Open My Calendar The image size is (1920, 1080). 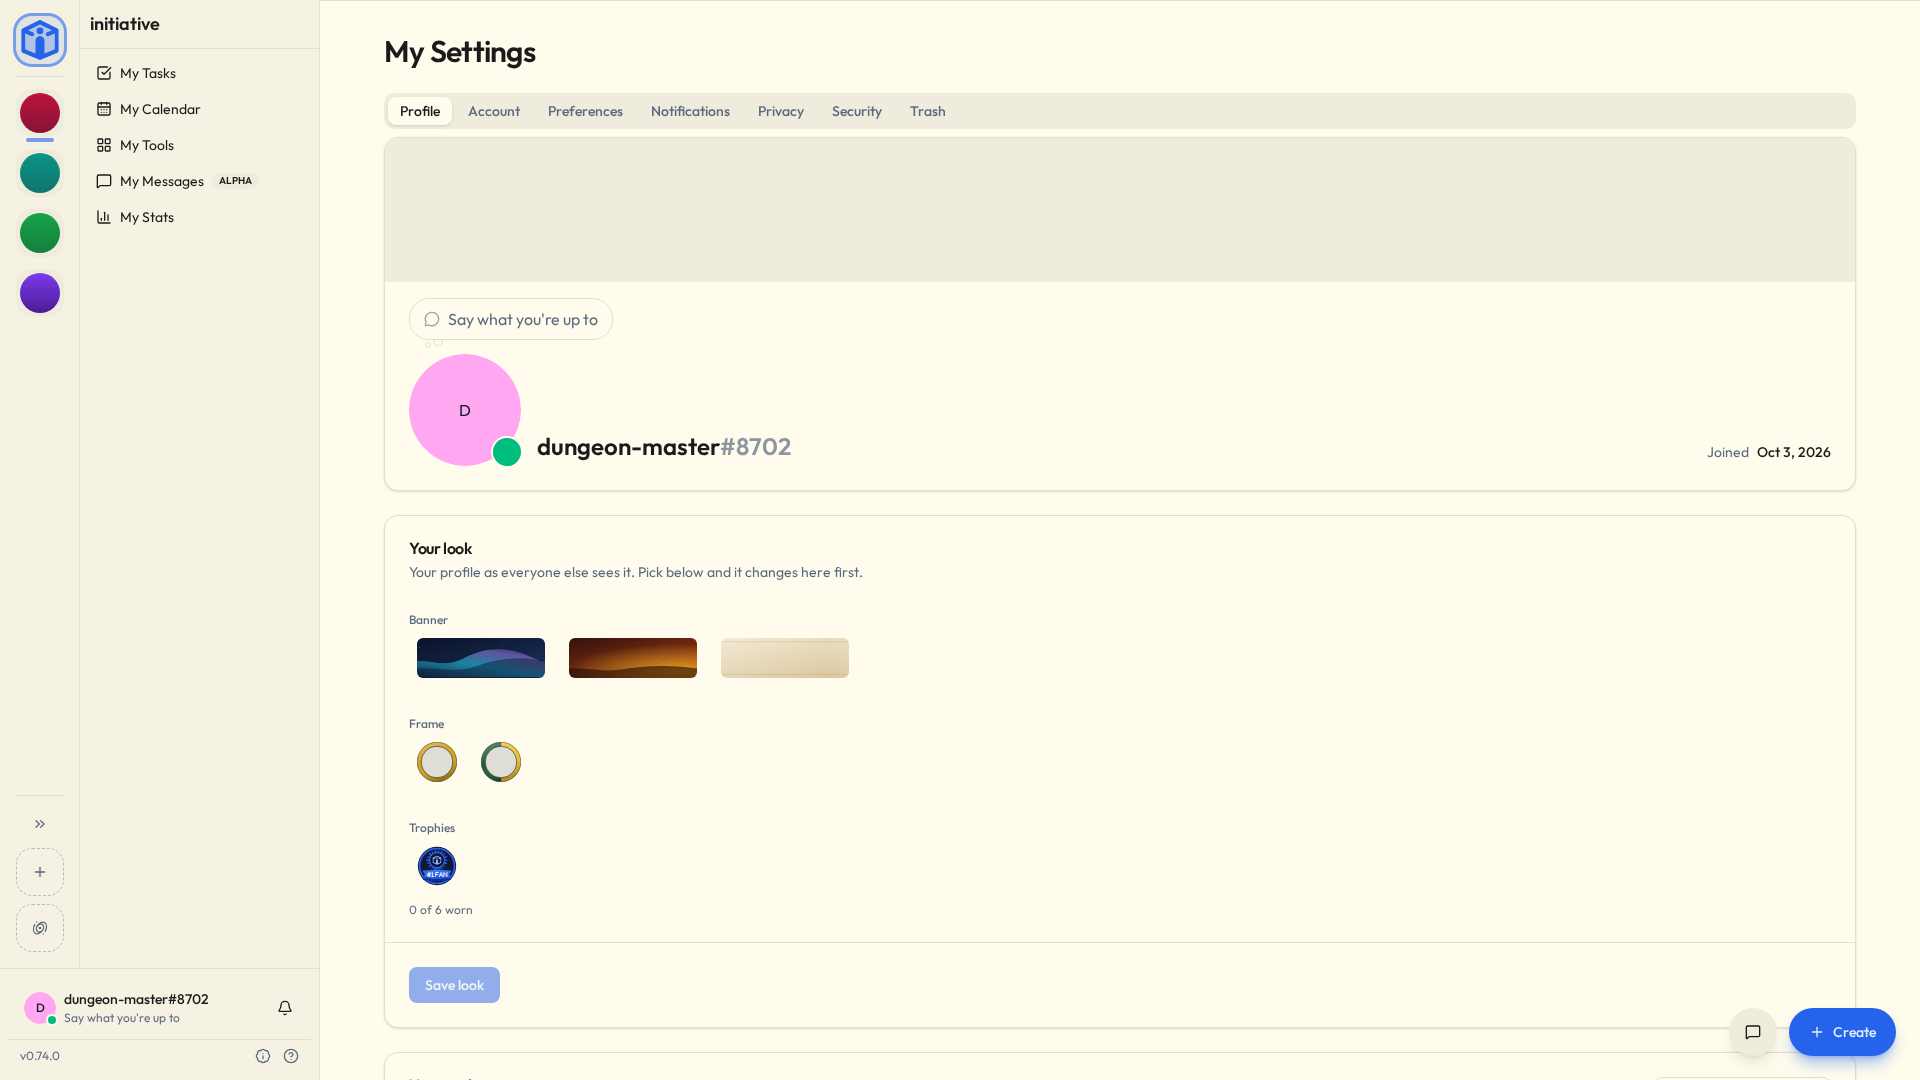coord(199,109)
